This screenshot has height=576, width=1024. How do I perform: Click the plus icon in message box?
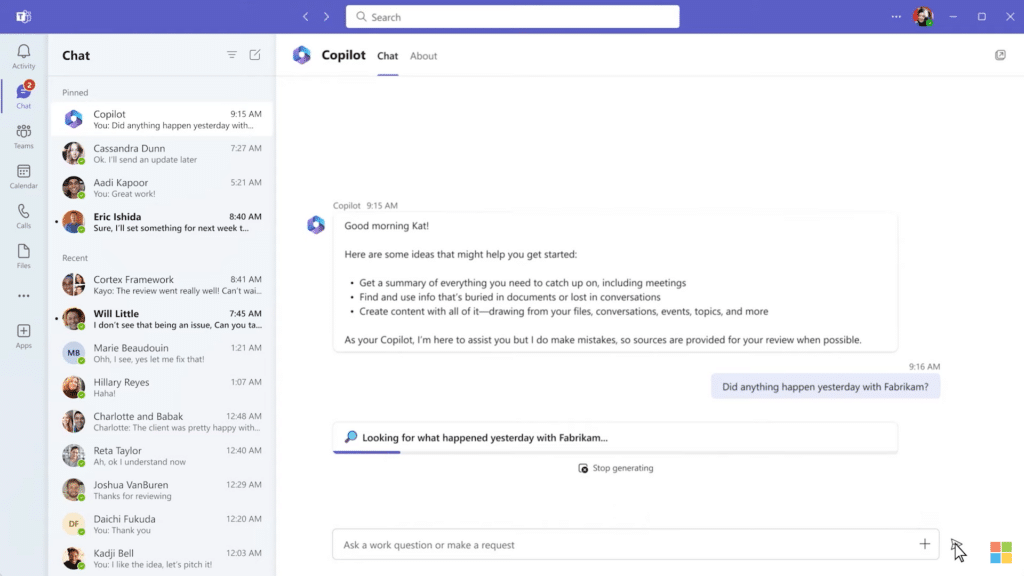(x=924, y=544)
